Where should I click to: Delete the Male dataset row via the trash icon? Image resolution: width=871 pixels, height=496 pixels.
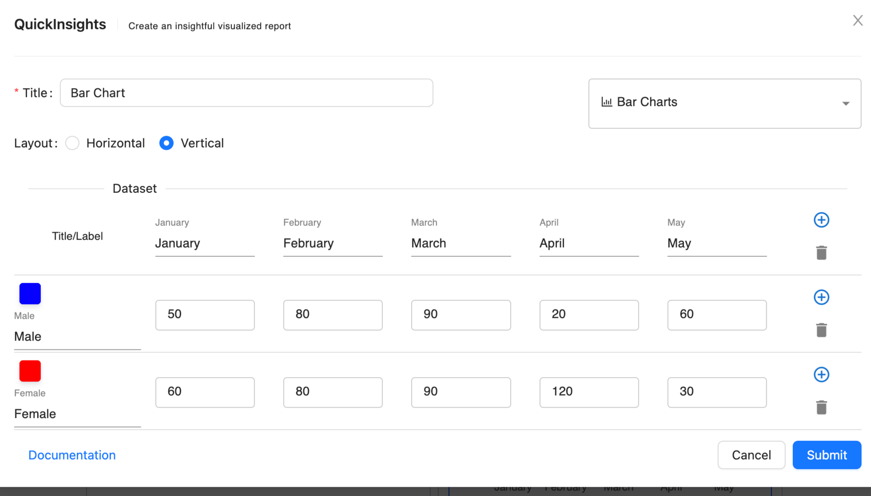click(x=821, y=330)
